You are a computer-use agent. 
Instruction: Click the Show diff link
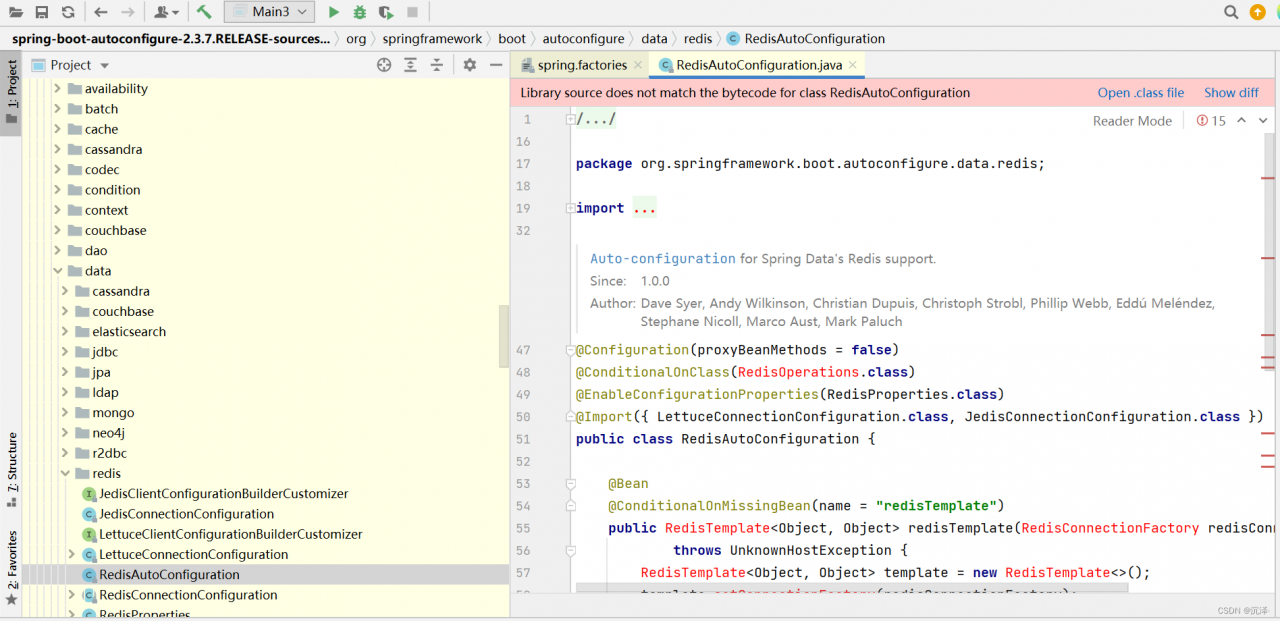point(1231,92)
